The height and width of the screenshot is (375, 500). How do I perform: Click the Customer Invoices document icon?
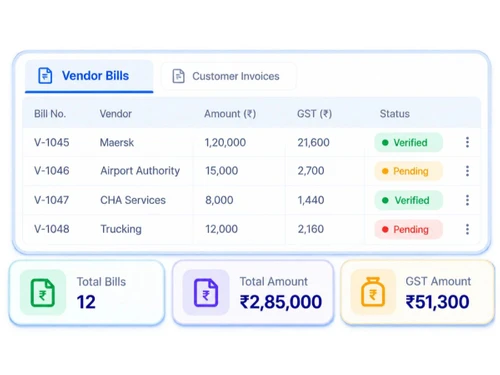tap(178, 76)
